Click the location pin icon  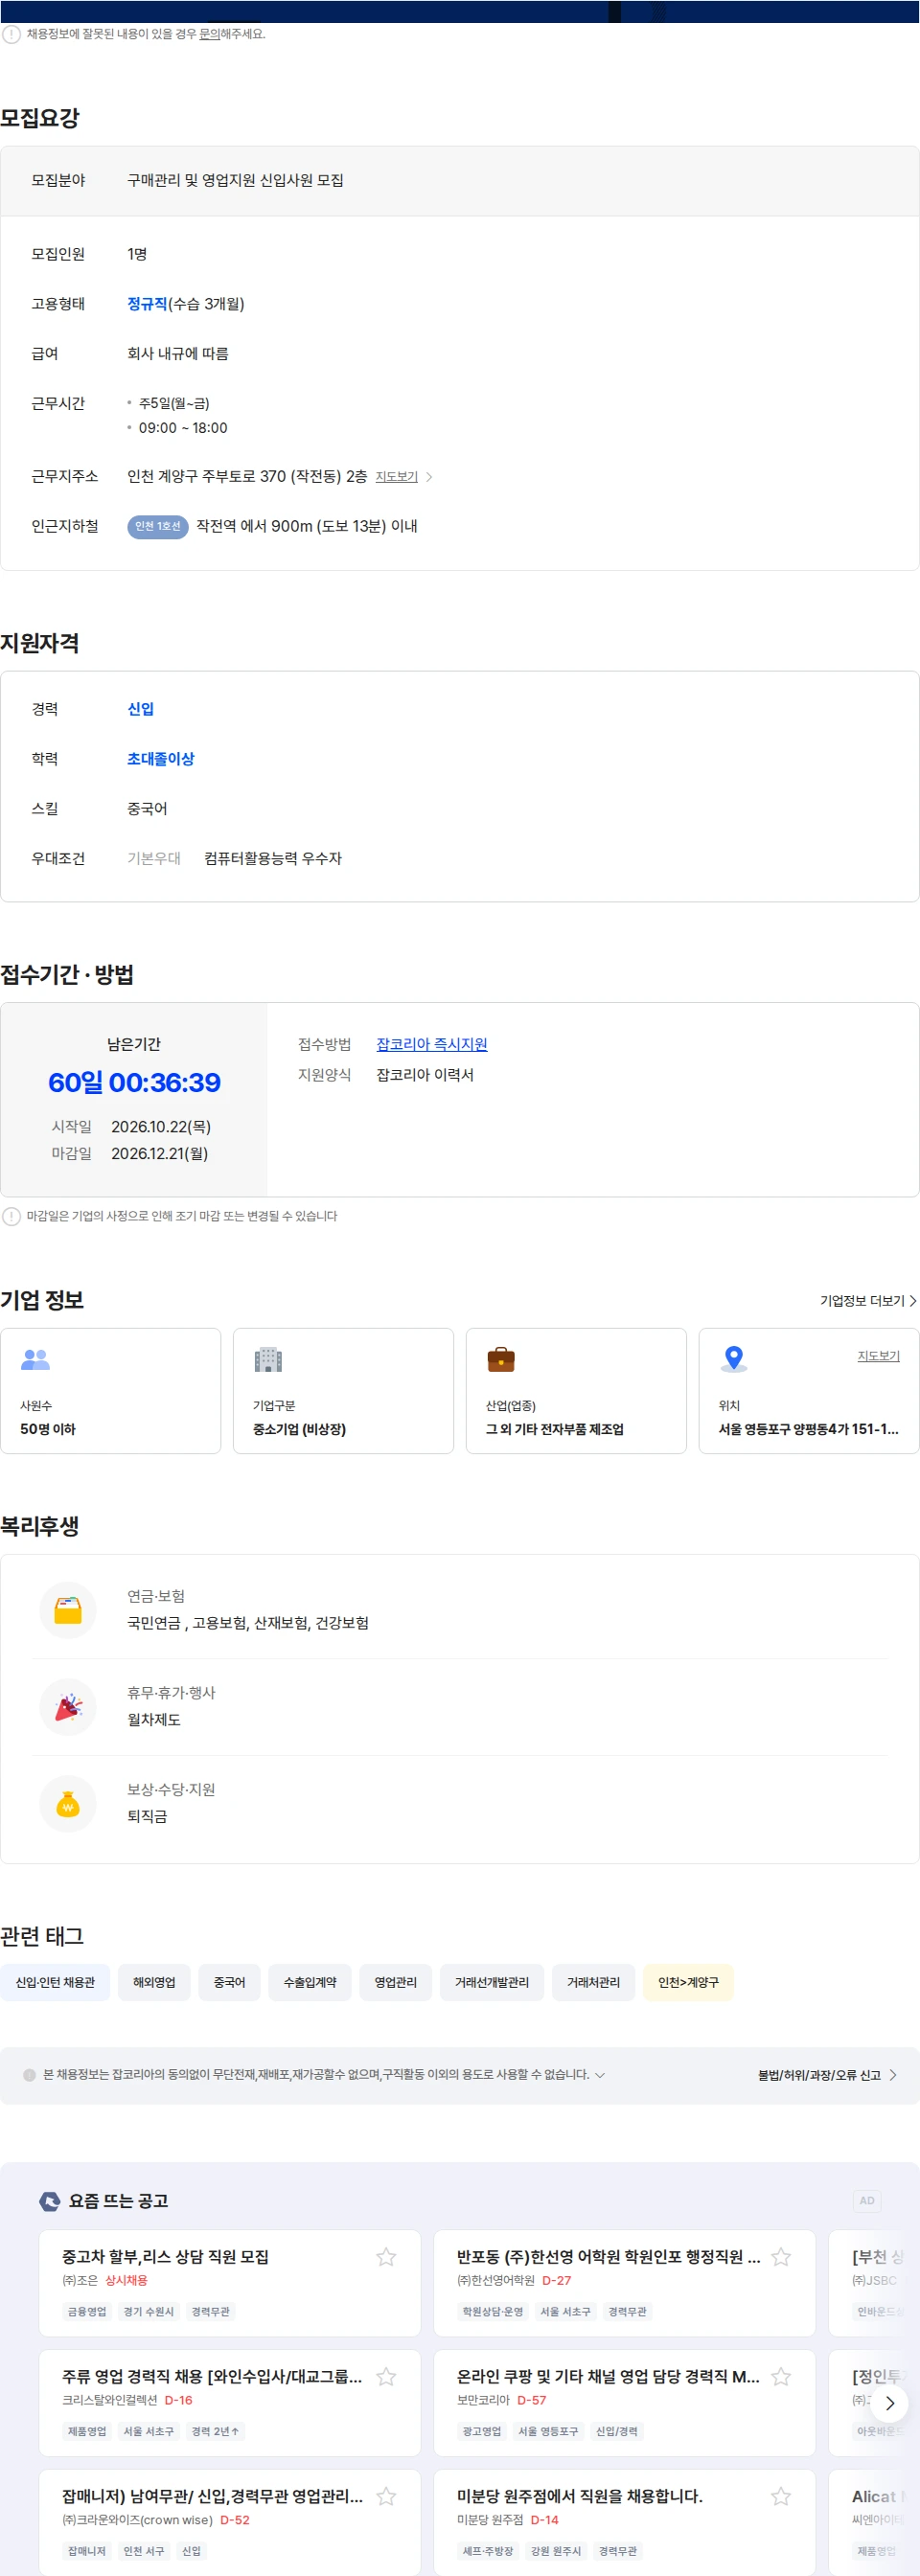click(x=734, y=1359)
